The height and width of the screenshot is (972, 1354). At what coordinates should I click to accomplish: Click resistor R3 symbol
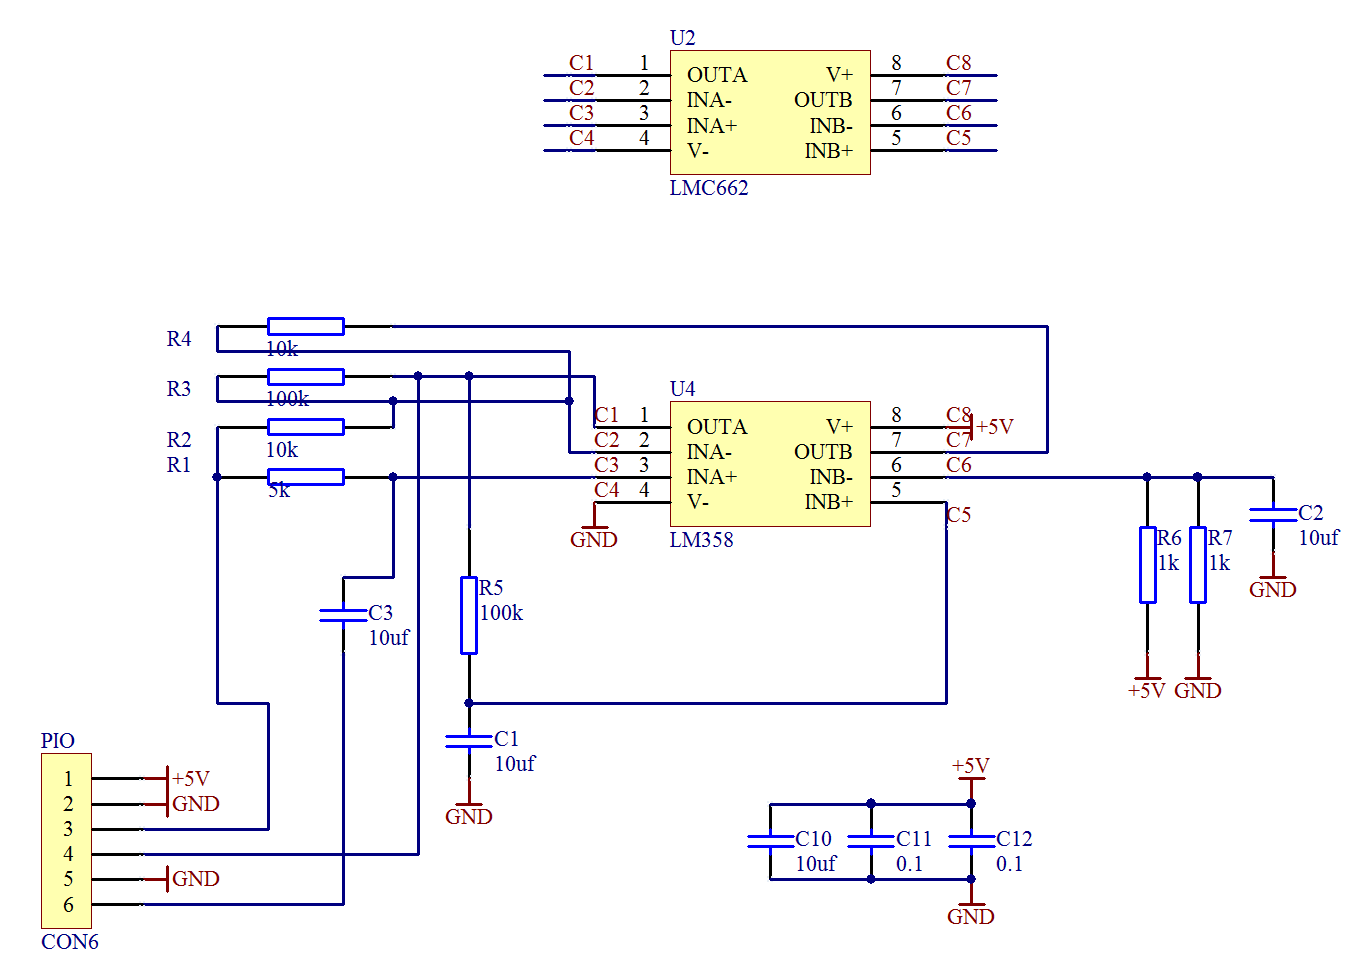306,377
